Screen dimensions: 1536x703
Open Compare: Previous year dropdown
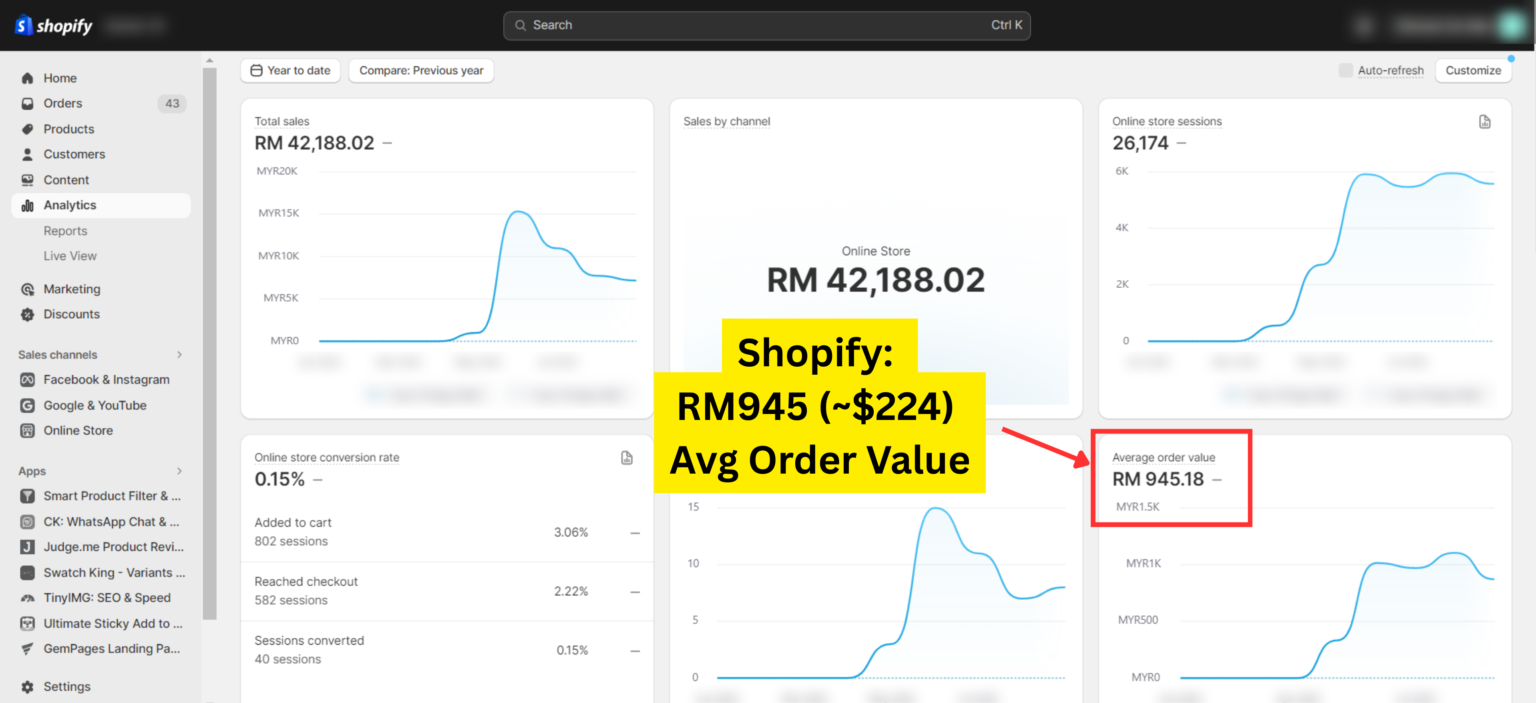(x=421, y=71)
